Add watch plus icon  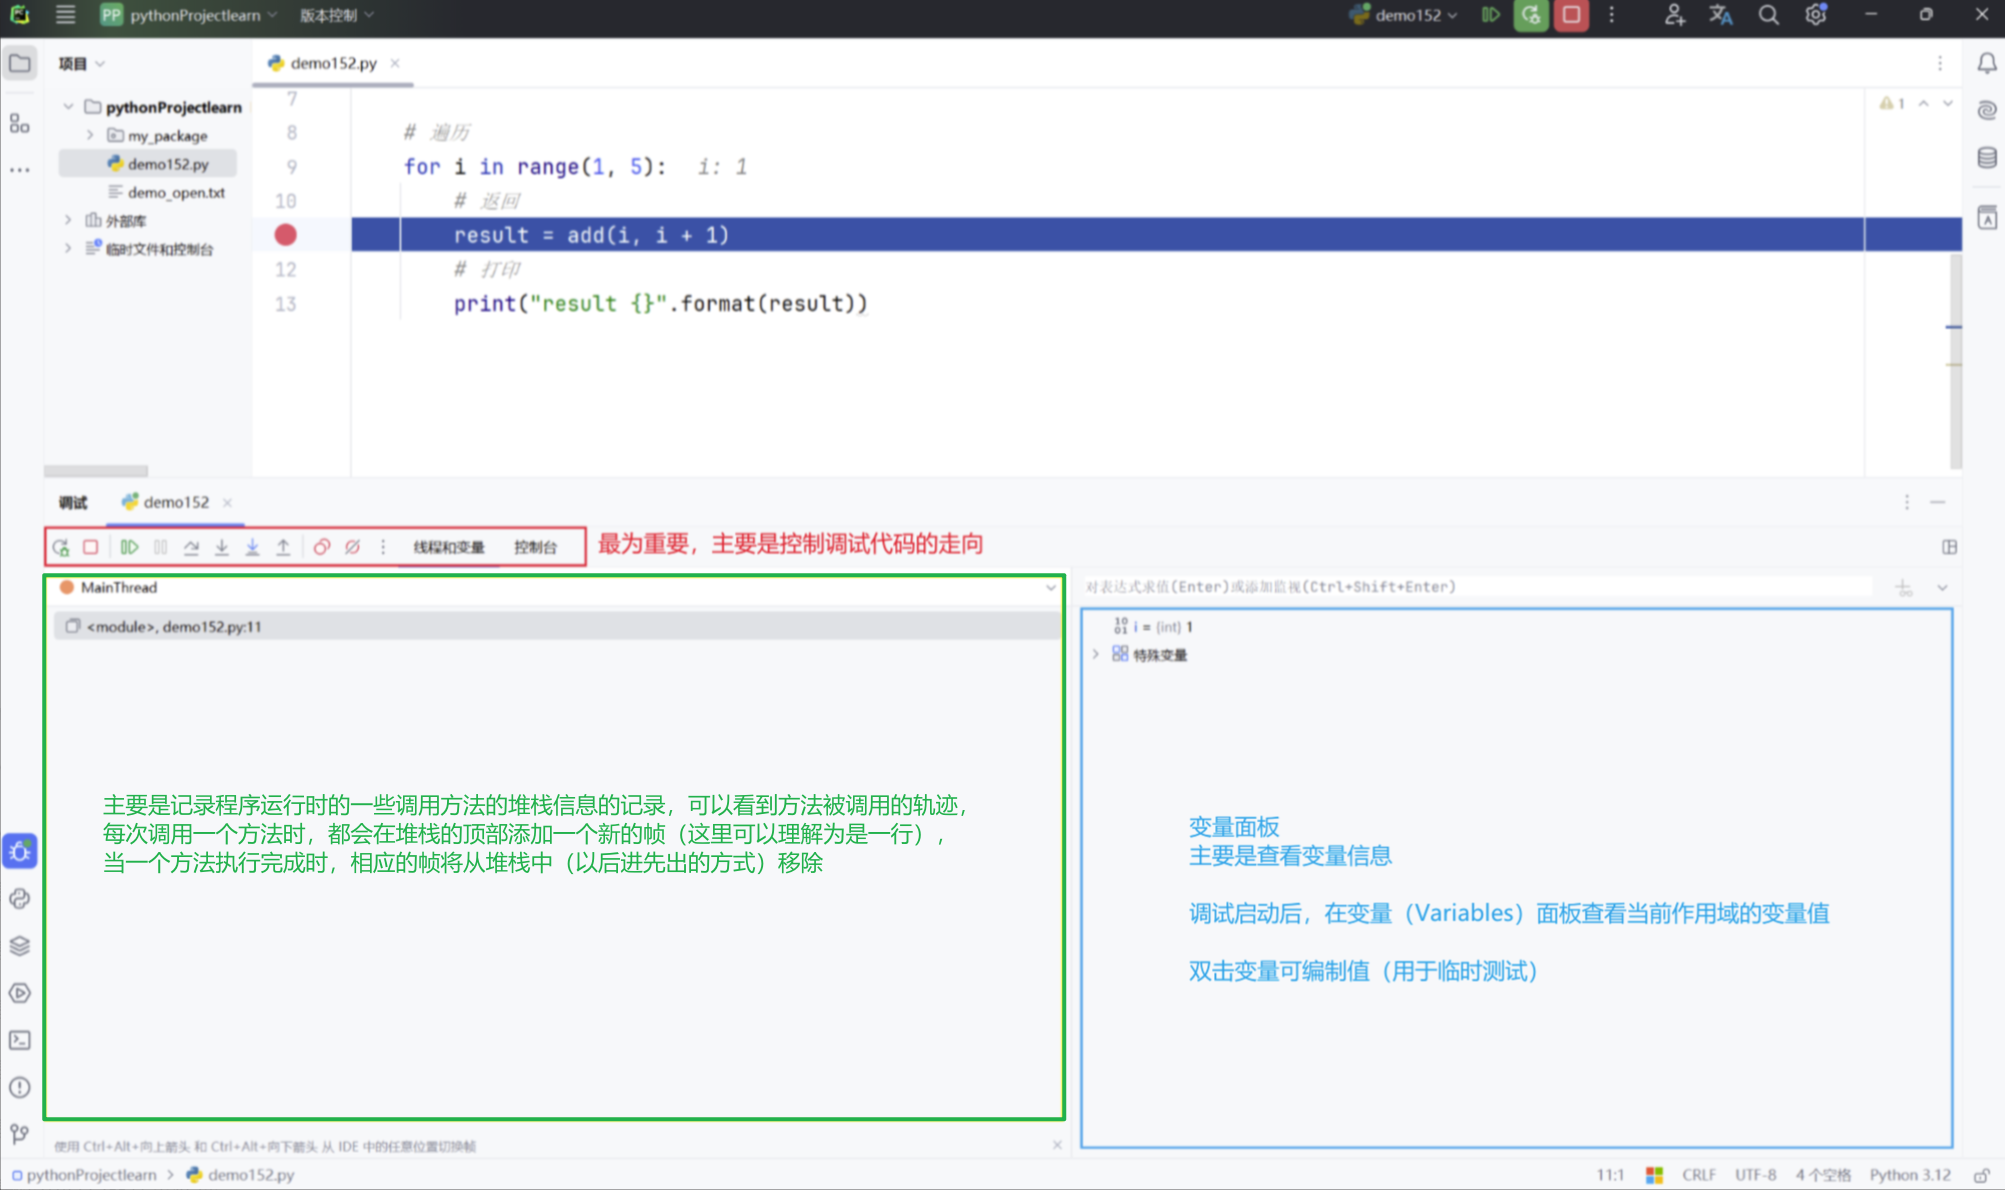tap(1903, 588)
